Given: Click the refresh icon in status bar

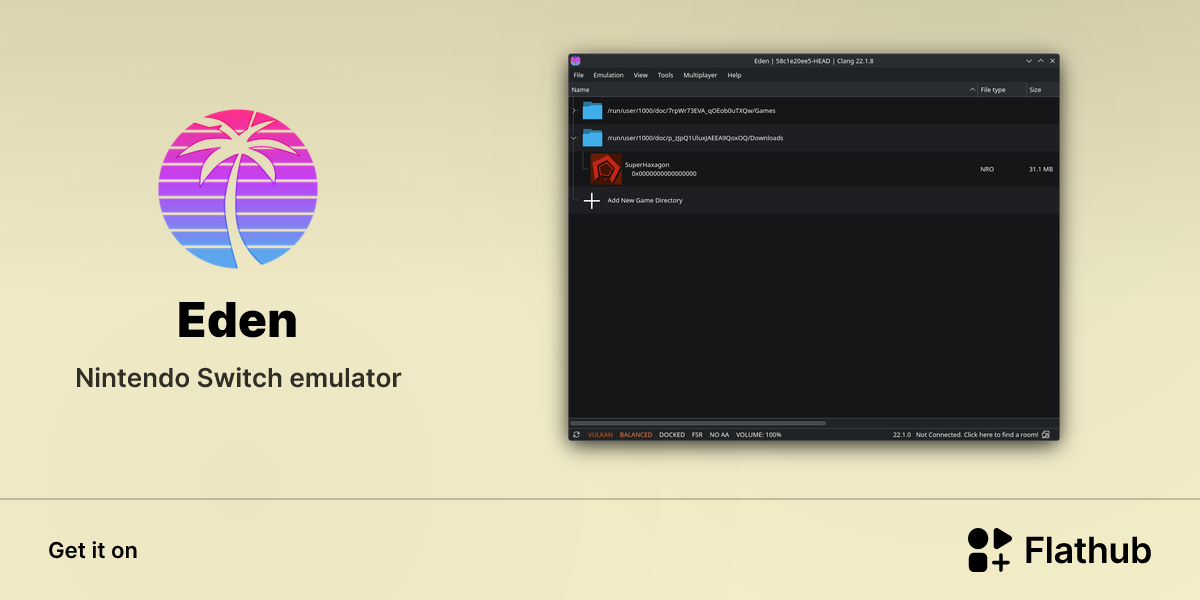Looking at the screenshot, I should coord(576,435).
